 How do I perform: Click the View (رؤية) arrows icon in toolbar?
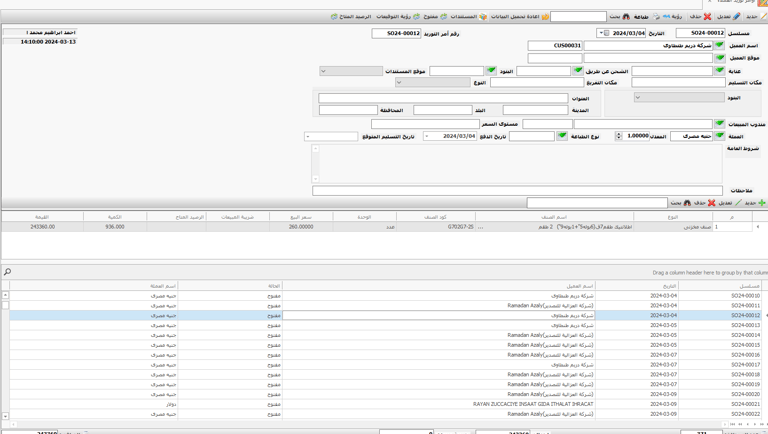click(x=666, y=16)
